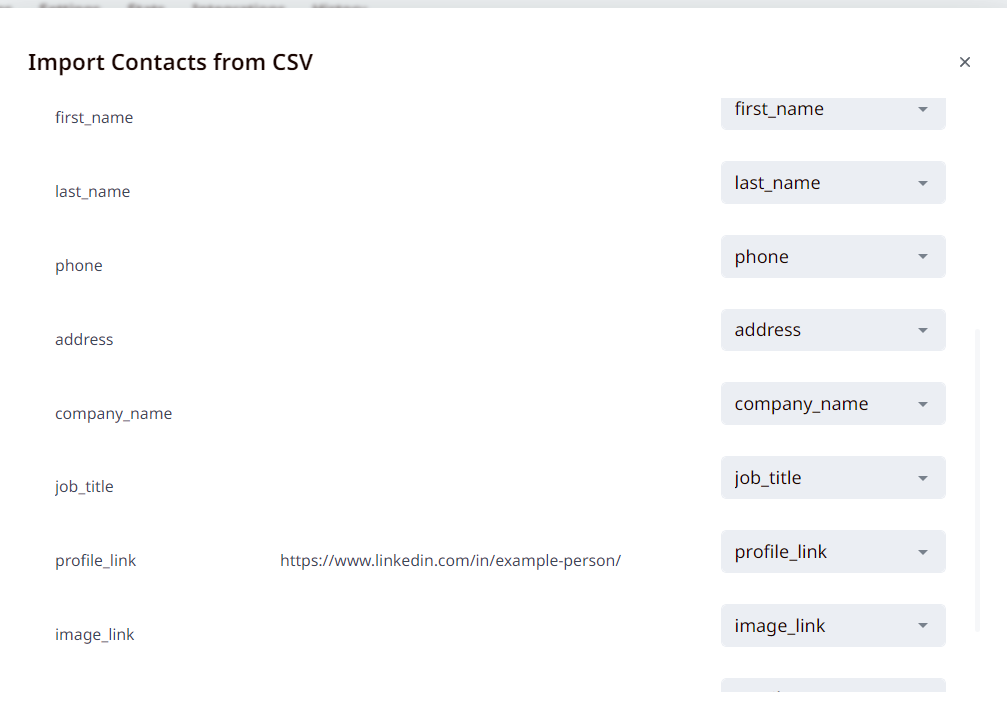Click the profile_link CSV column label
Viewport: 1007px width, 726px height.
[x=95, y=561]
